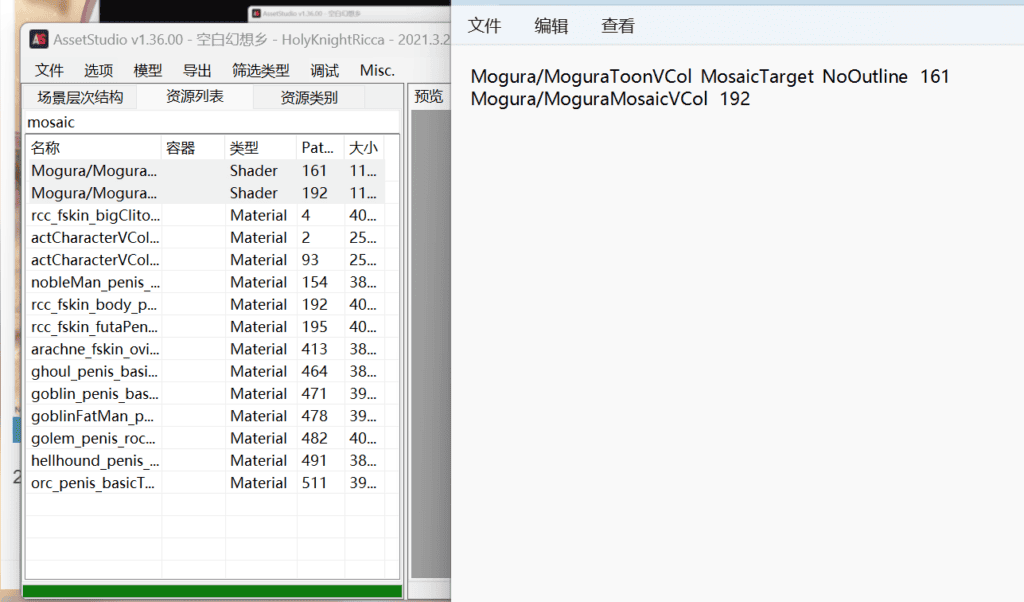Open the 选项 menu in AssetStudio

click(x=99, y=71)
